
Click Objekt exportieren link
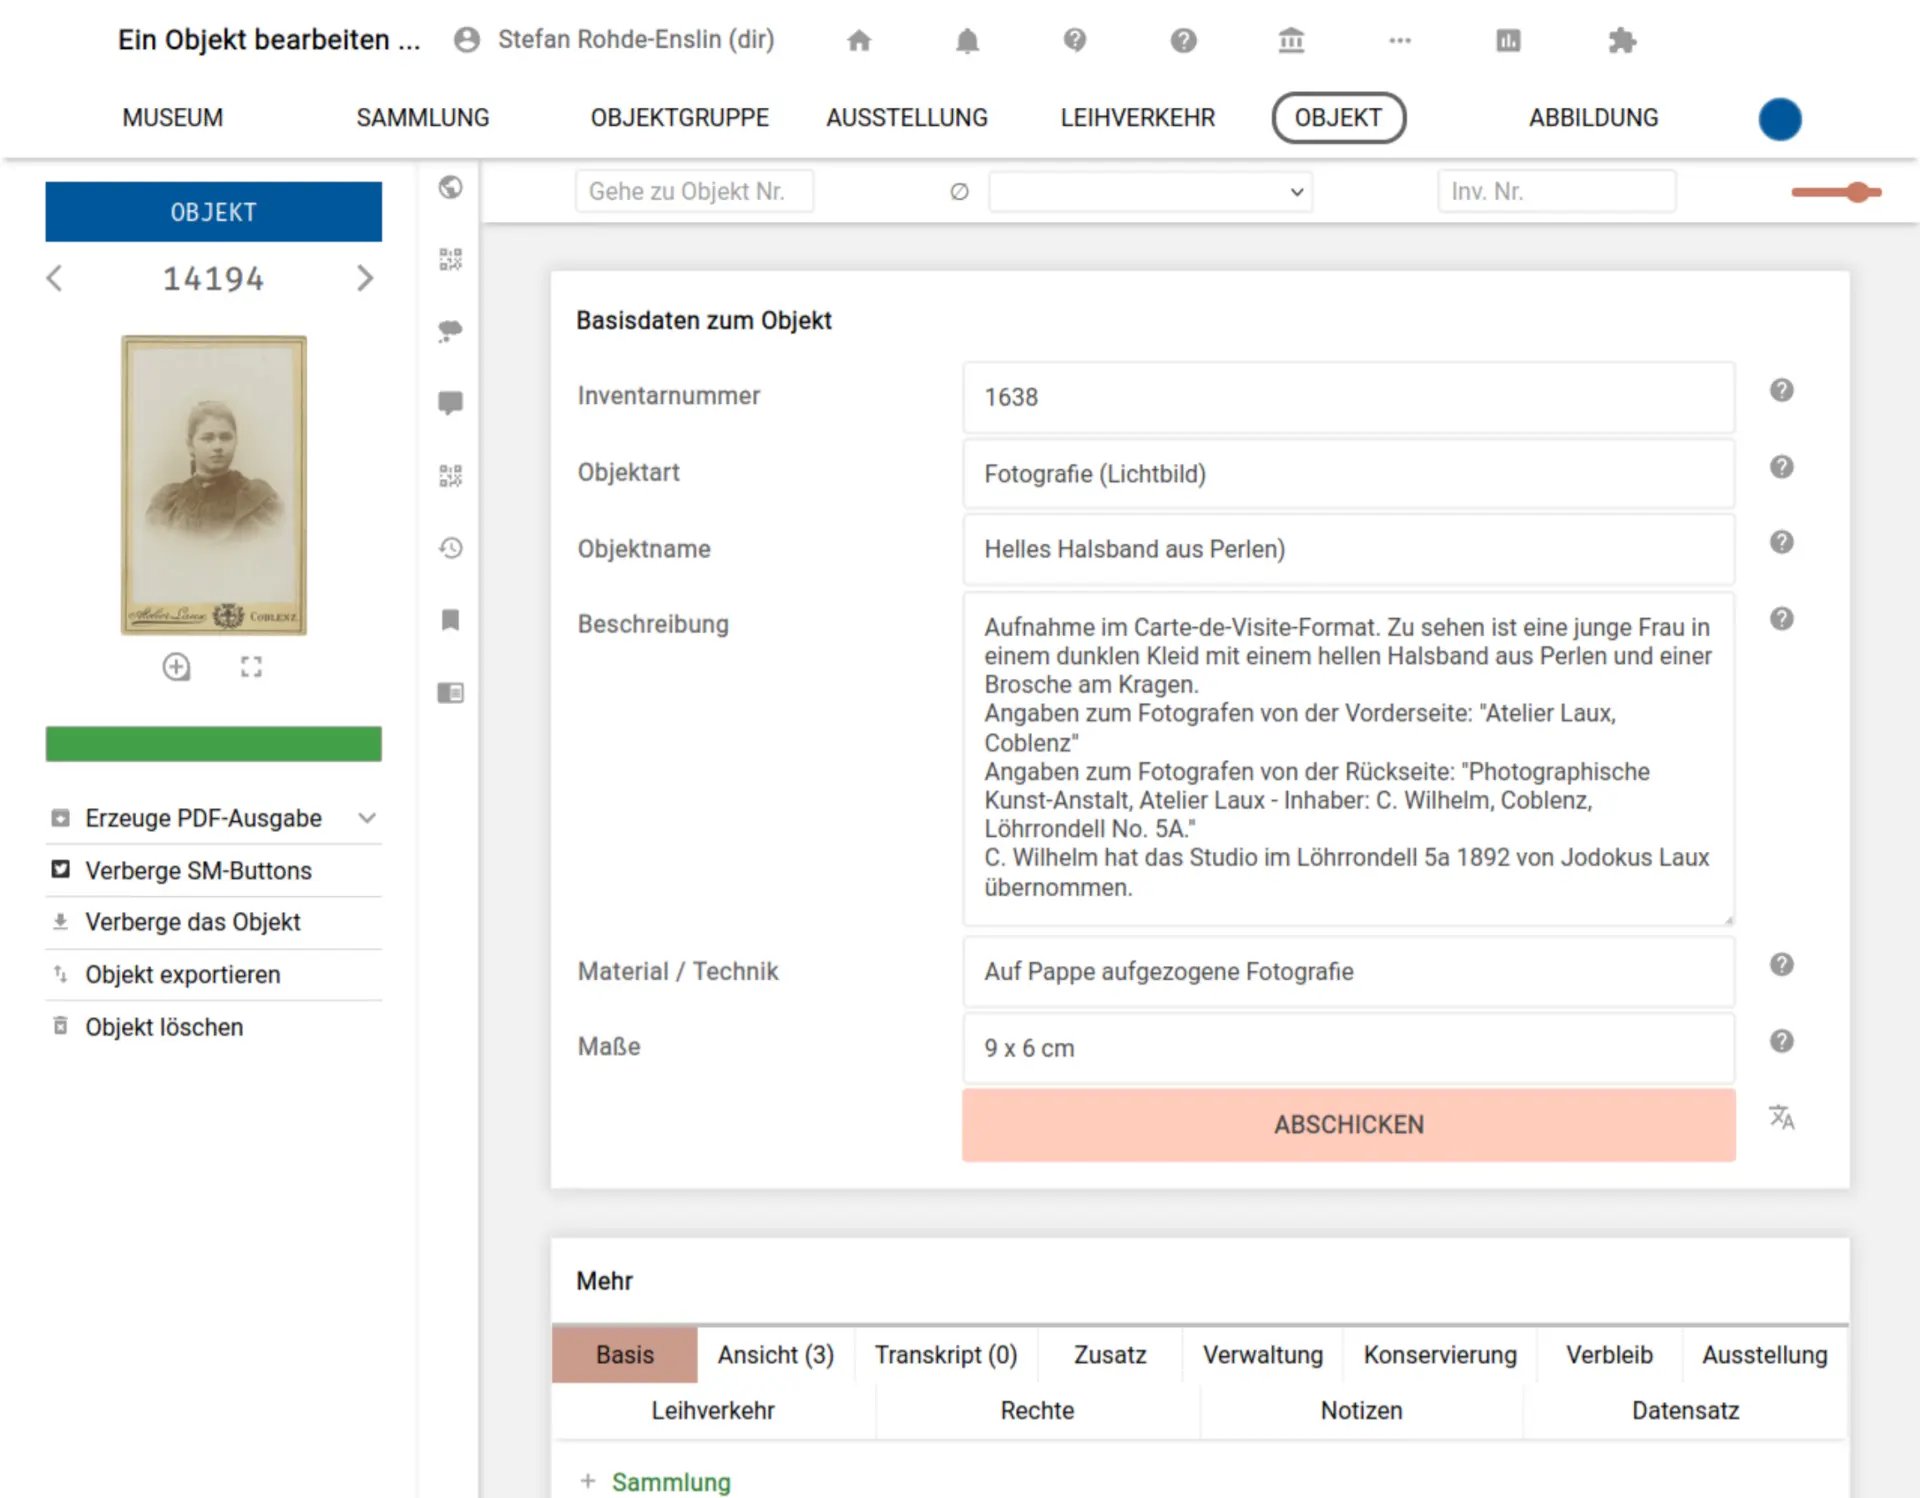(x=182, y=974)
